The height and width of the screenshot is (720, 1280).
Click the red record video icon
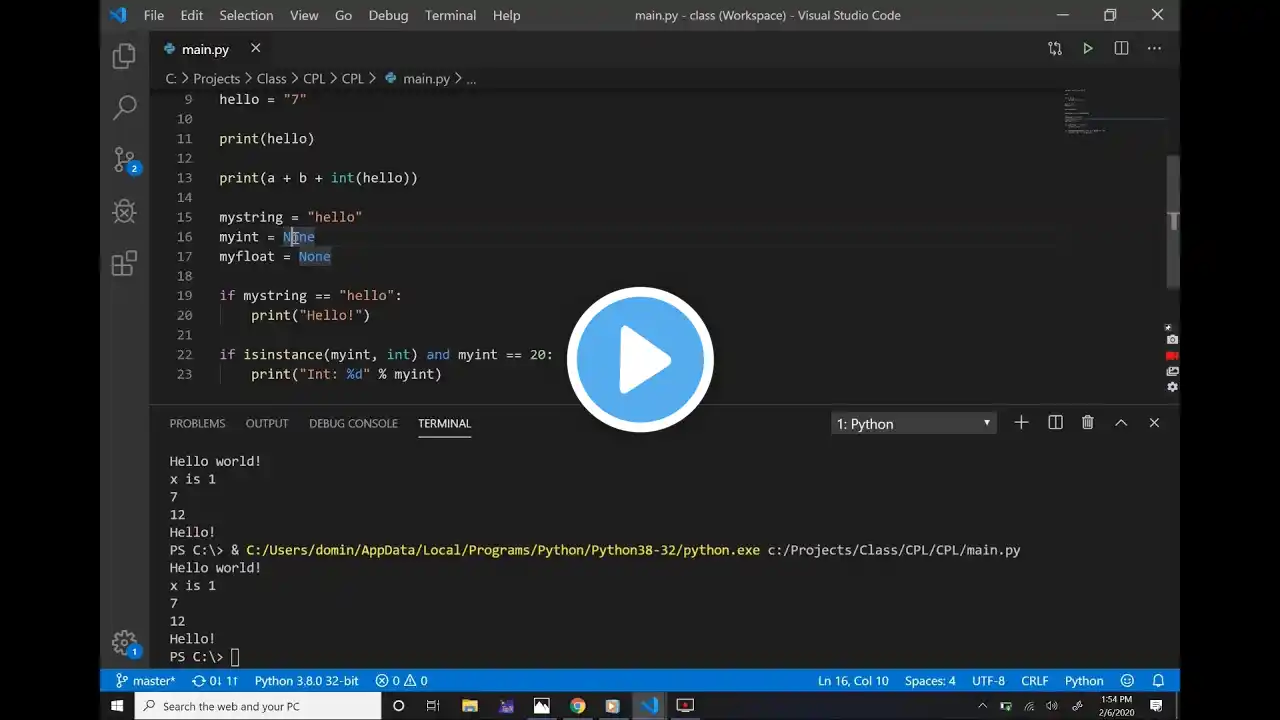1172,356
